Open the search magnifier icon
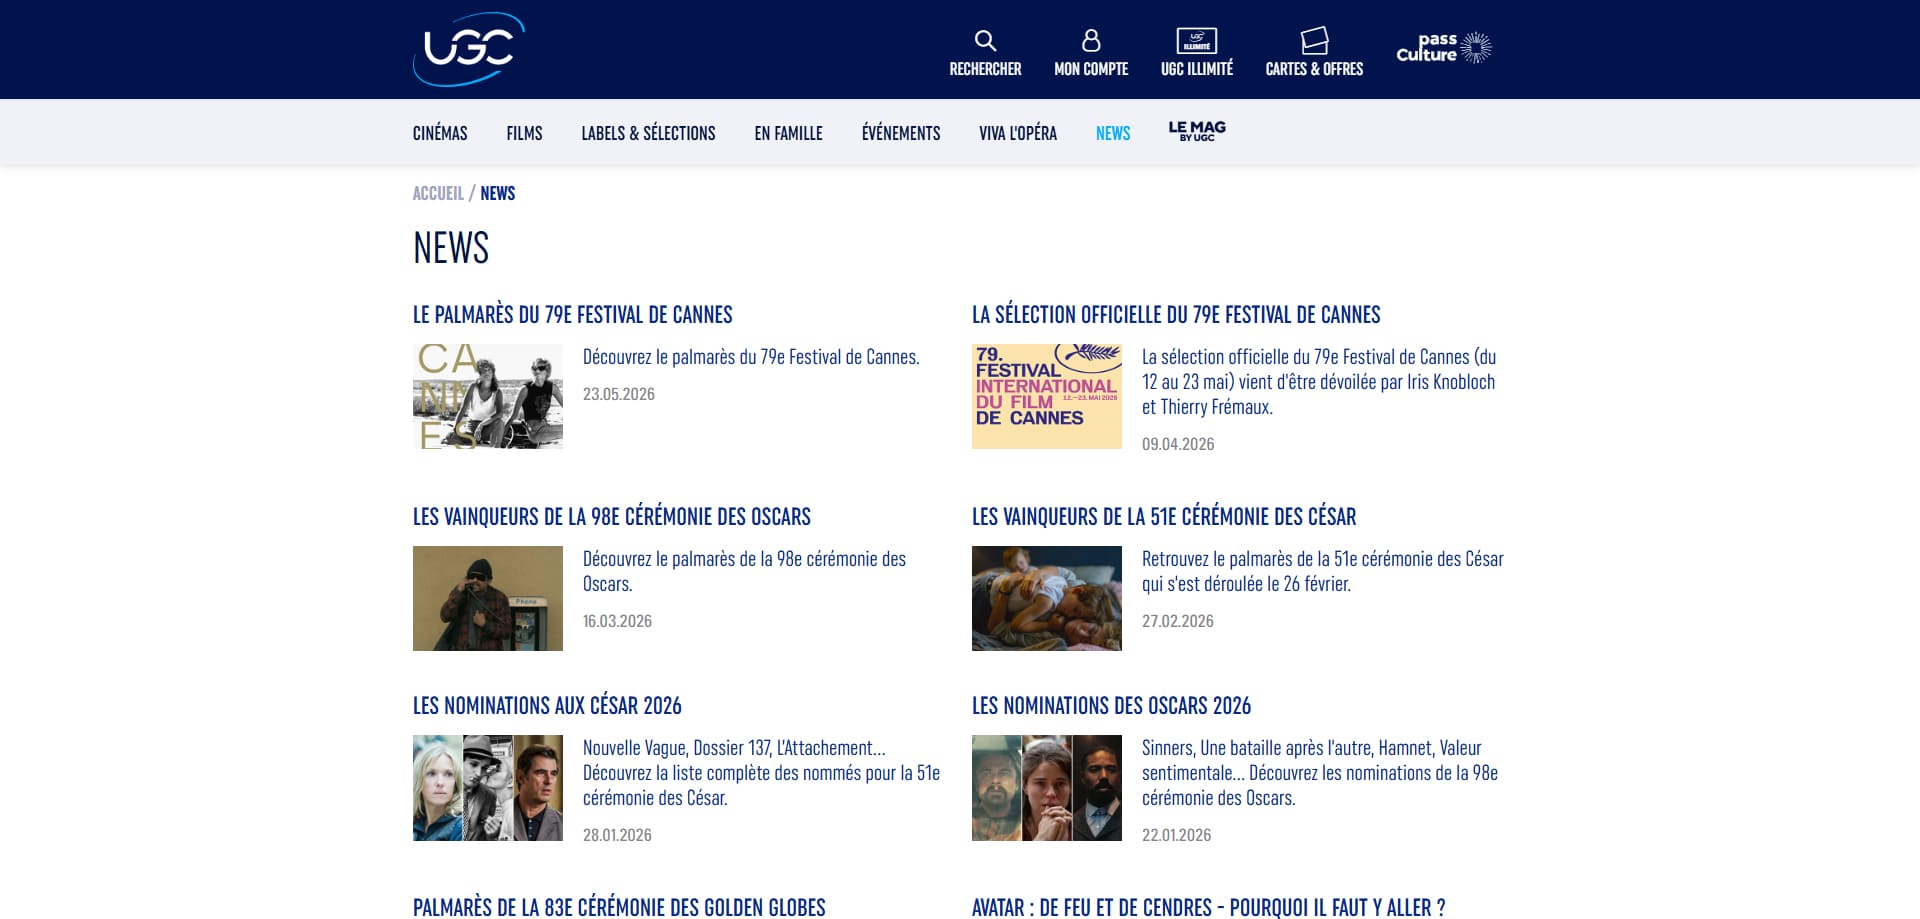The height and width of the screenshot is (919, 1920). [985, 41]
